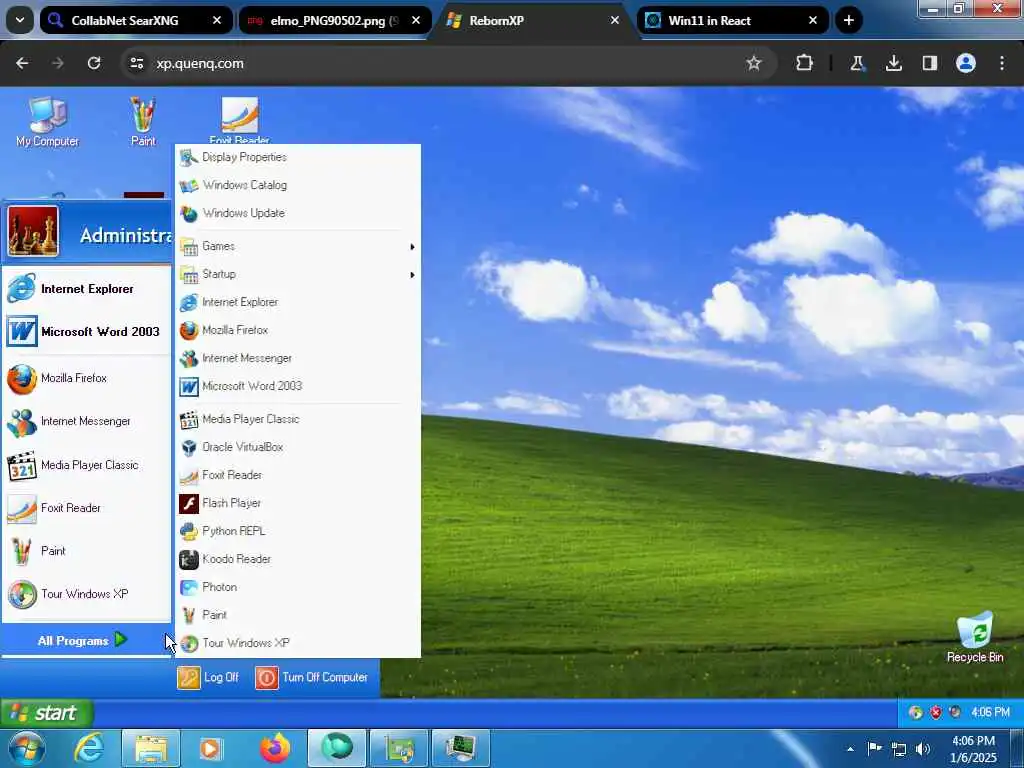The width and height of the screenshot is (1024, 768).
Task: Start Tour Windows XP in the All Programs list
Action: (x=298, y=643)
